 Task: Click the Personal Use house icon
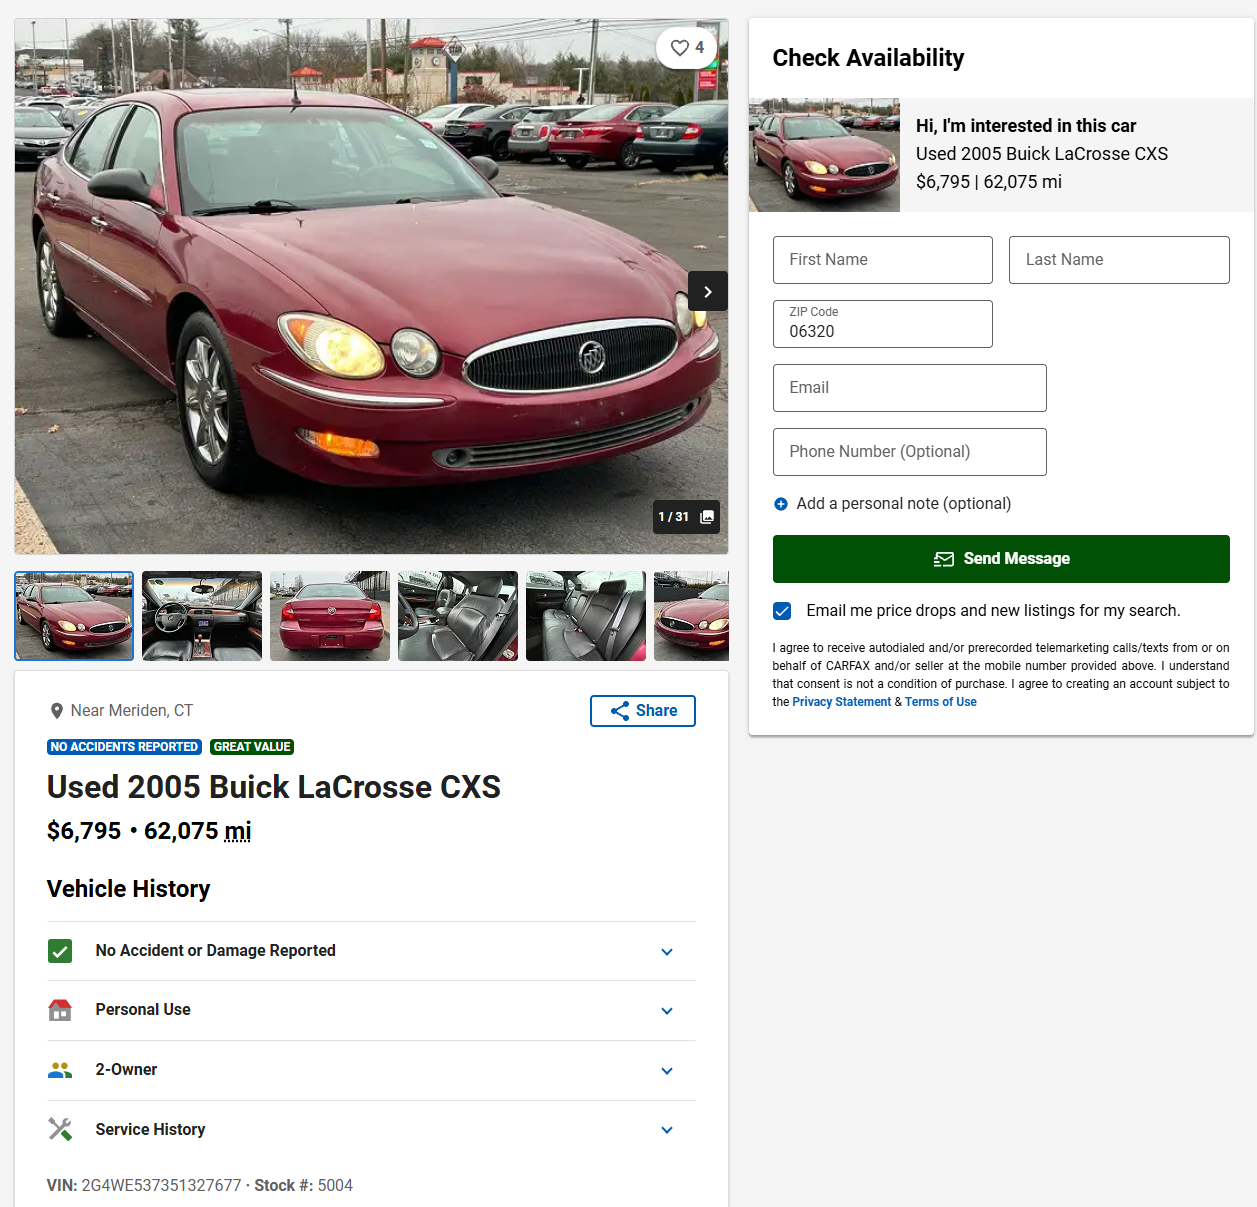click(60, 1010)
